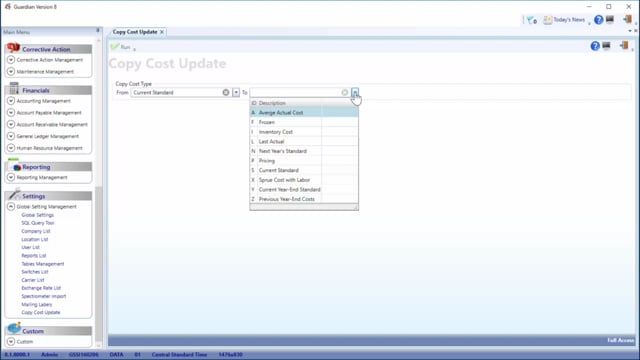The image size is (640, 360).
Task: Click the Financials section header
Action: [x=49, y=90]
